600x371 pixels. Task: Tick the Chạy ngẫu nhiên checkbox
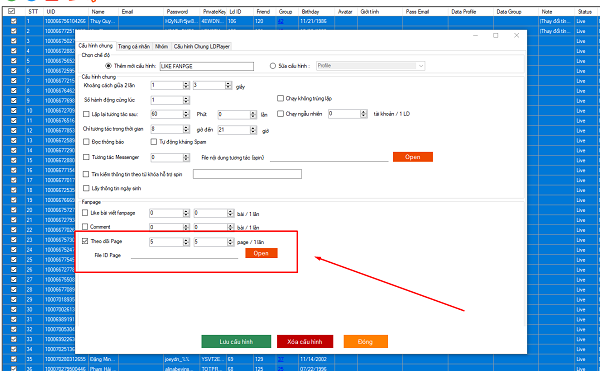click(280, 114)
